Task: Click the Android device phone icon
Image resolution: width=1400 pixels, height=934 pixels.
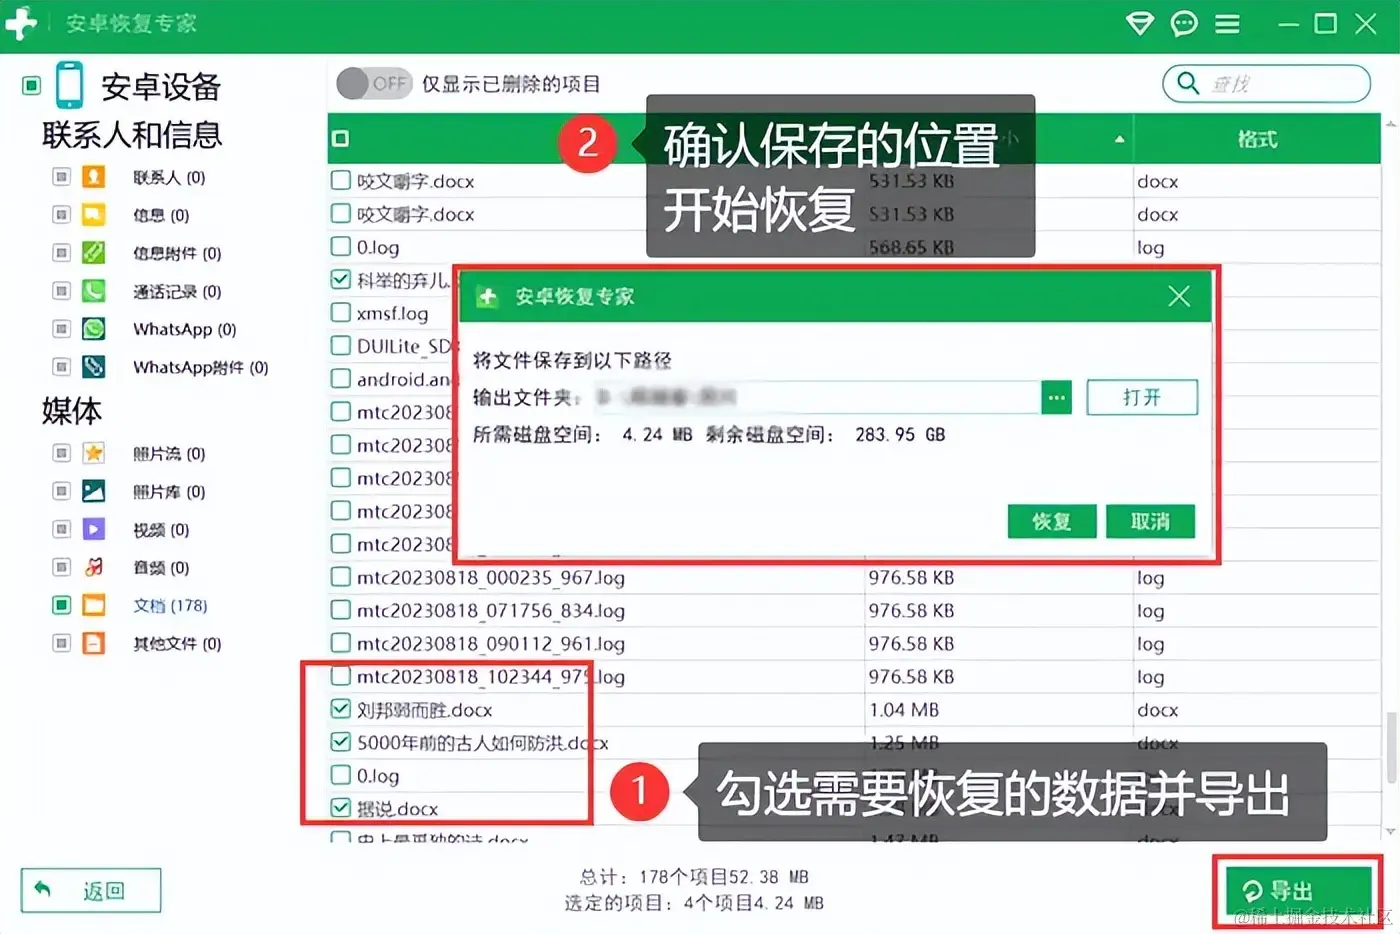Action: 69,85
